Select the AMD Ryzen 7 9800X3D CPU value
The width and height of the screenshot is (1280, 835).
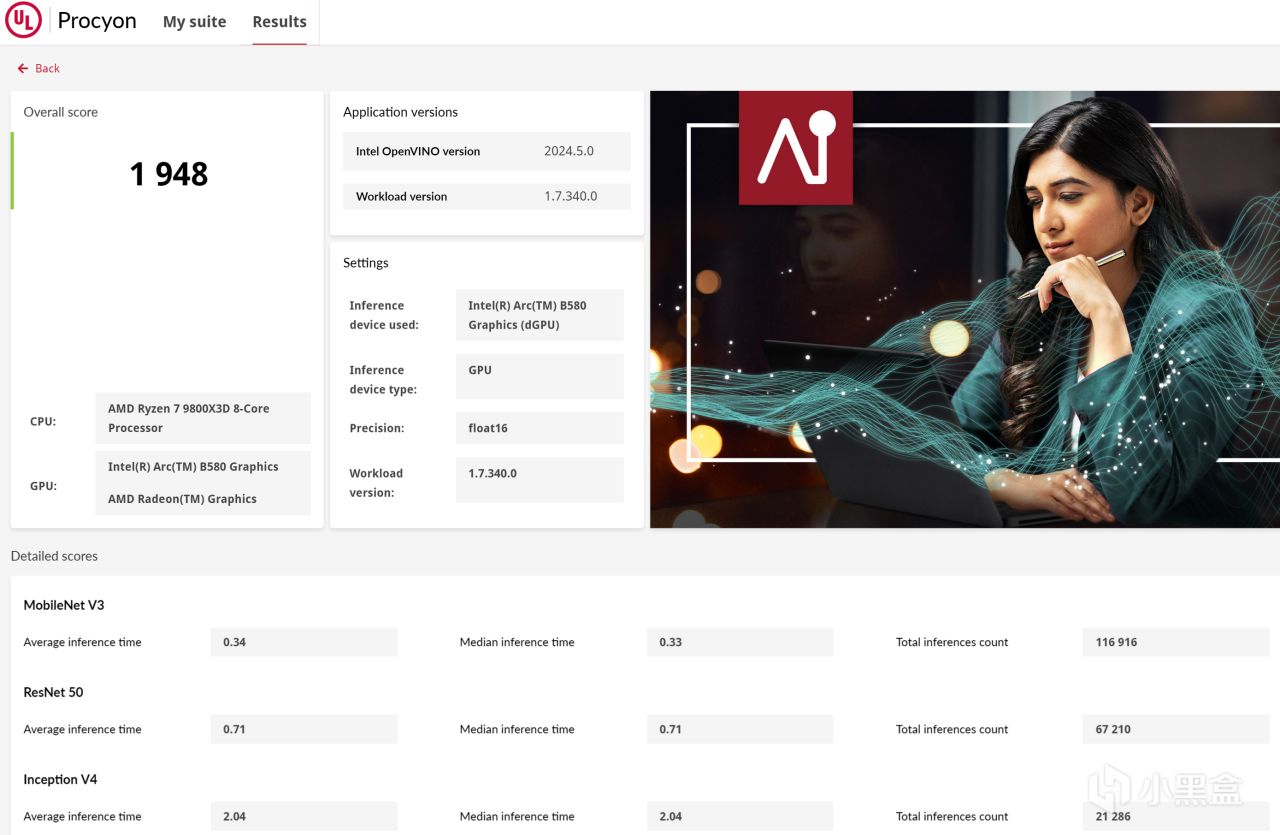[203, 418]
